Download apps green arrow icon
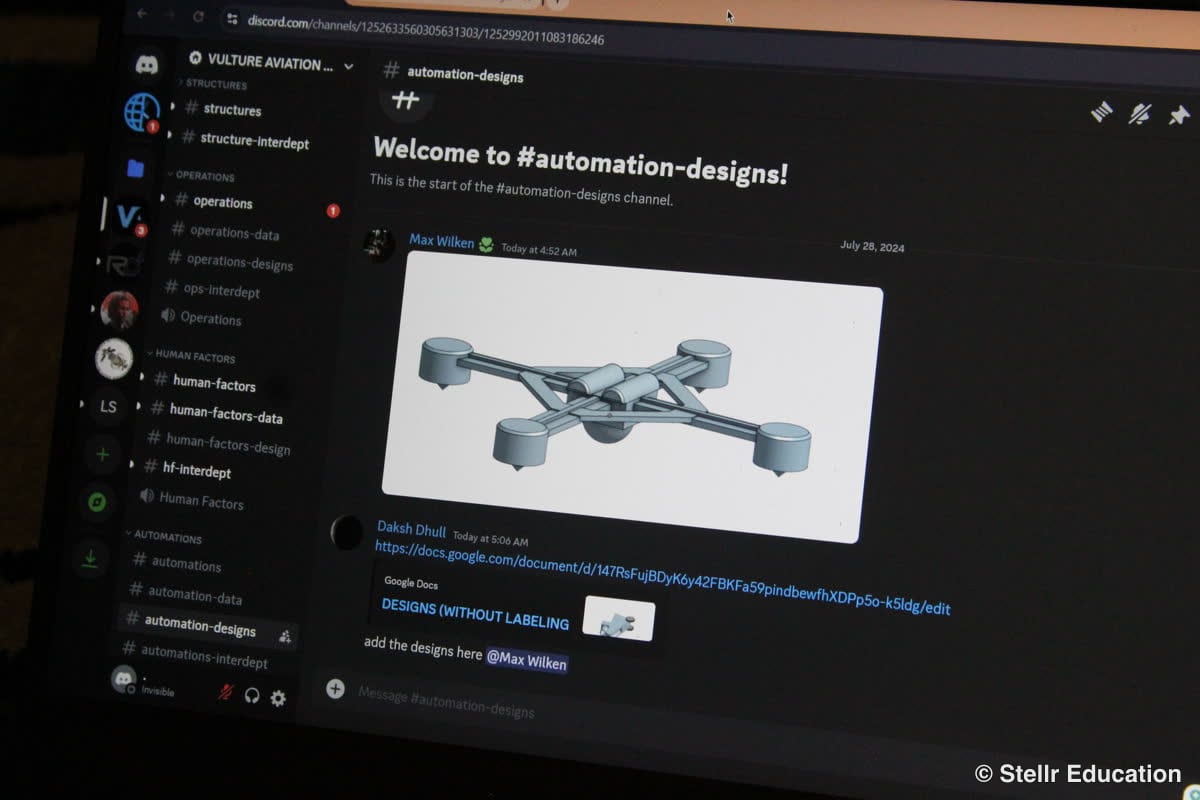1200x800 pixels. pos(90,559)
